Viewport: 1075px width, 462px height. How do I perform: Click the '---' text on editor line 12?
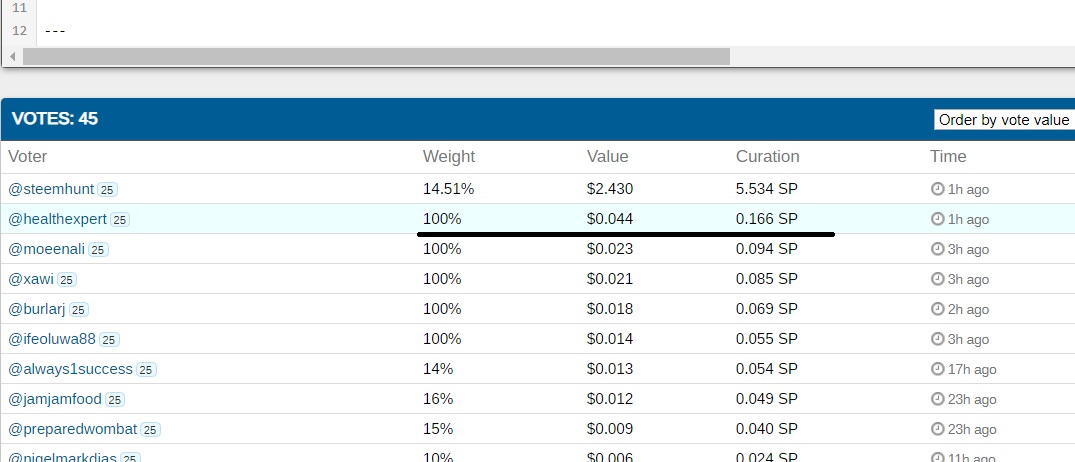coord(55,31)
